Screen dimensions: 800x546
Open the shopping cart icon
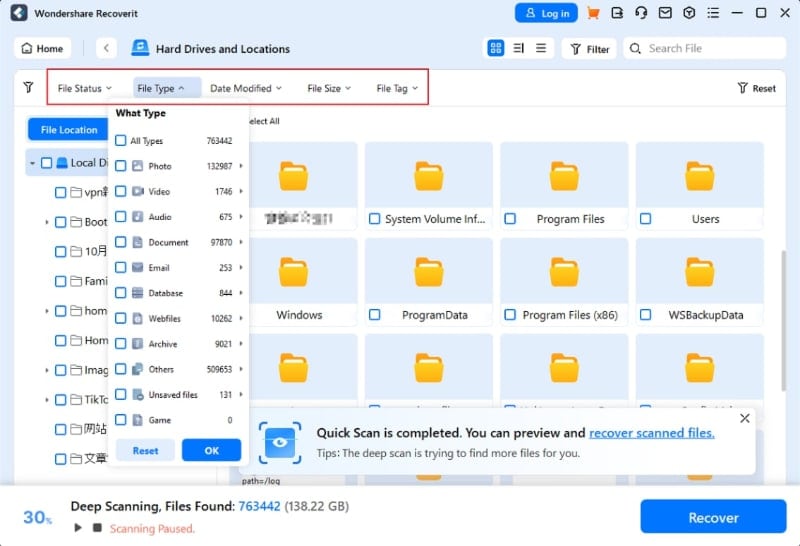(593, 13)
